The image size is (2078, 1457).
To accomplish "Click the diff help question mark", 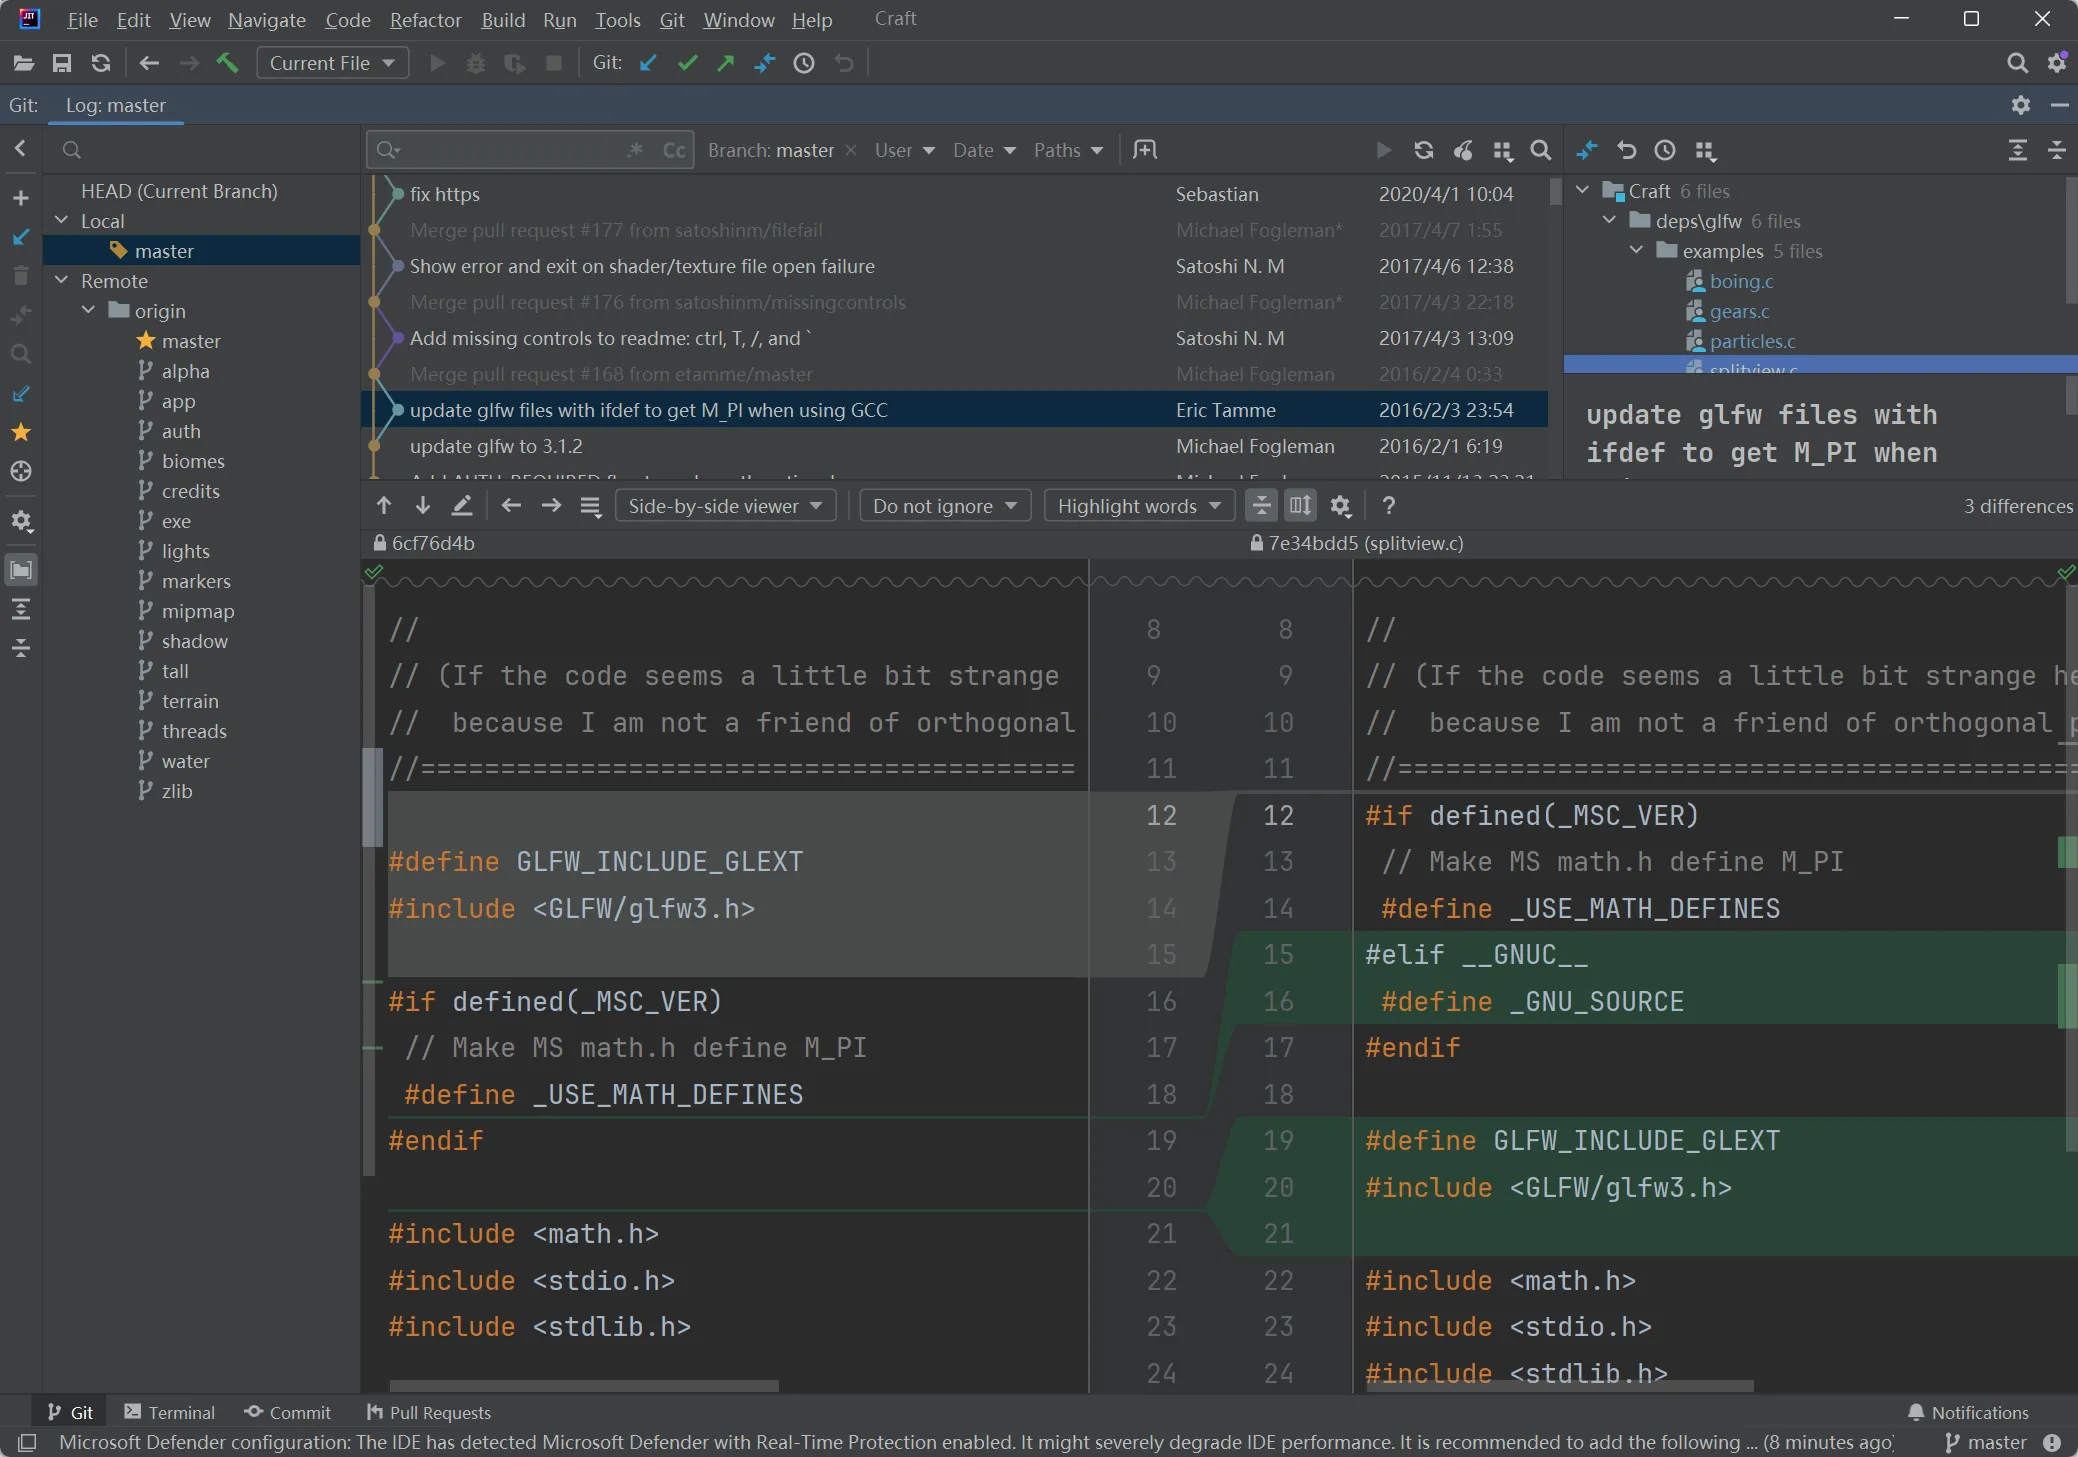I will tap(1388, 506).
